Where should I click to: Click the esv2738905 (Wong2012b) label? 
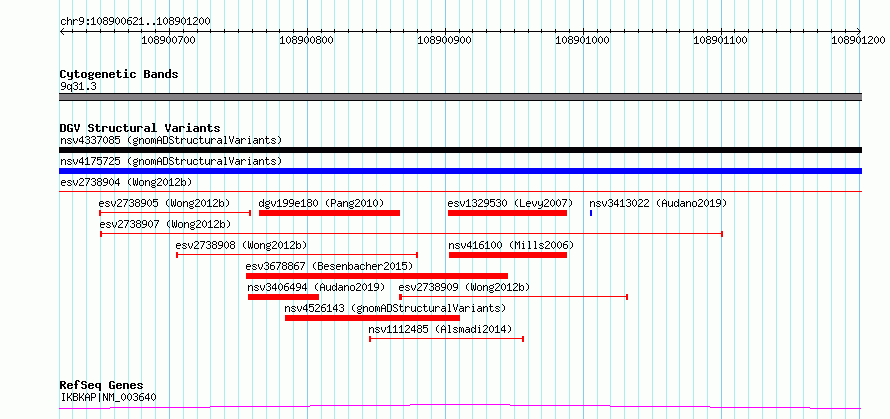coord(164,203)
